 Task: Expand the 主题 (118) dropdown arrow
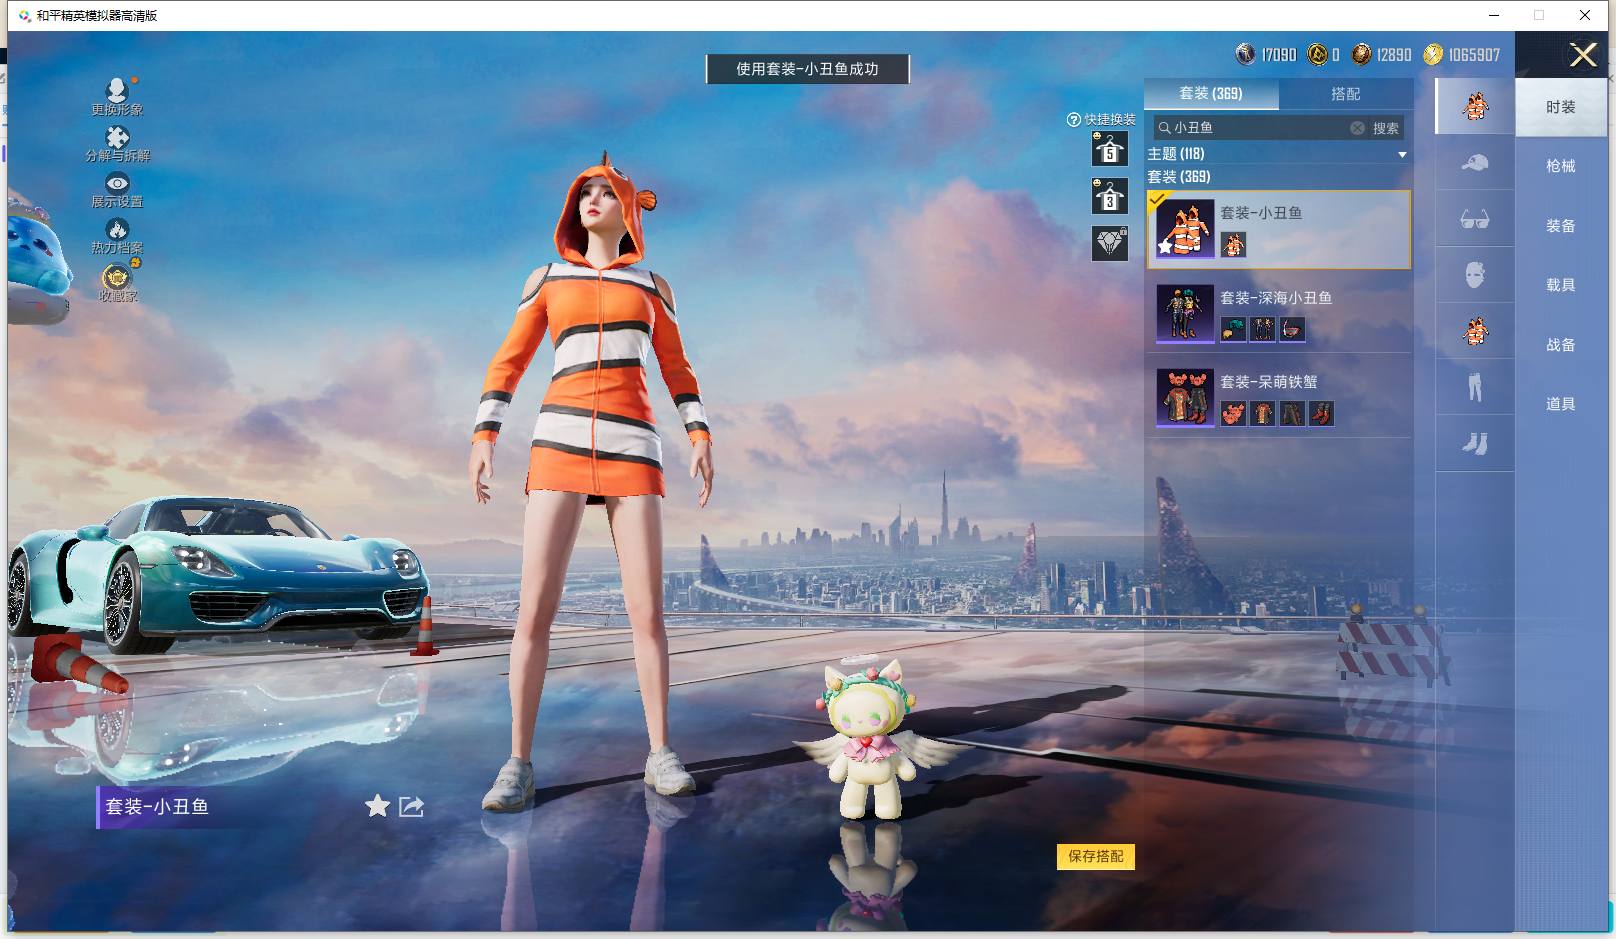(x=1402, y=154)
